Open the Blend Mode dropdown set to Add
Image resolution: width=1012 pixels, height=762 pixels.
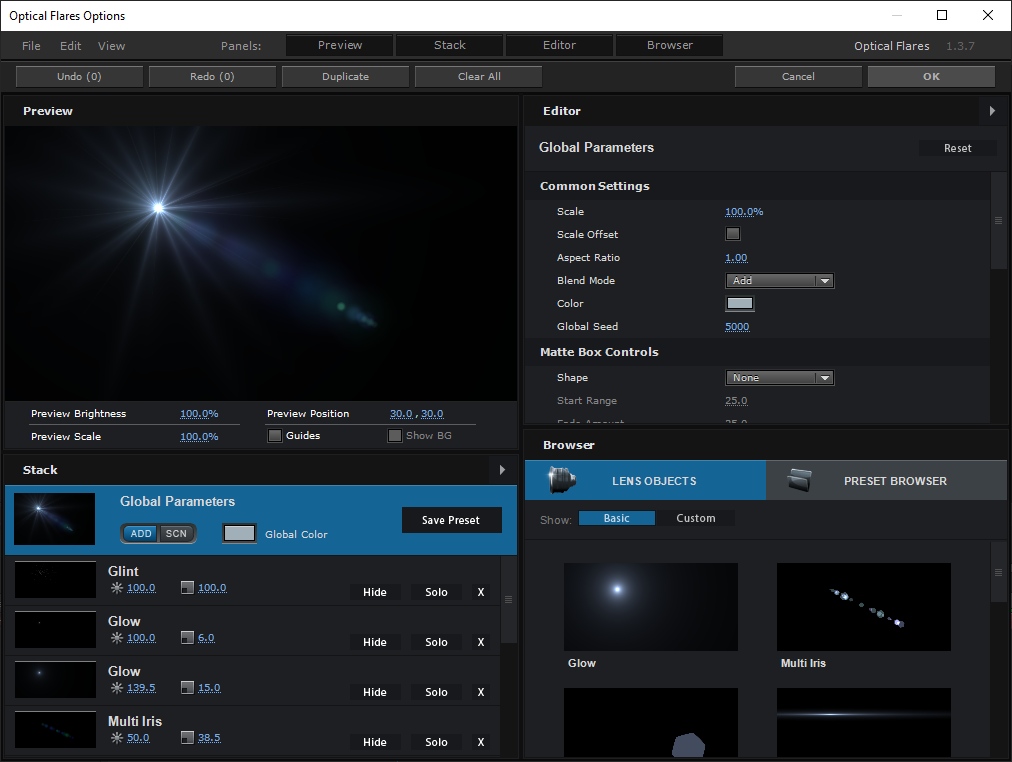[780, 281]
